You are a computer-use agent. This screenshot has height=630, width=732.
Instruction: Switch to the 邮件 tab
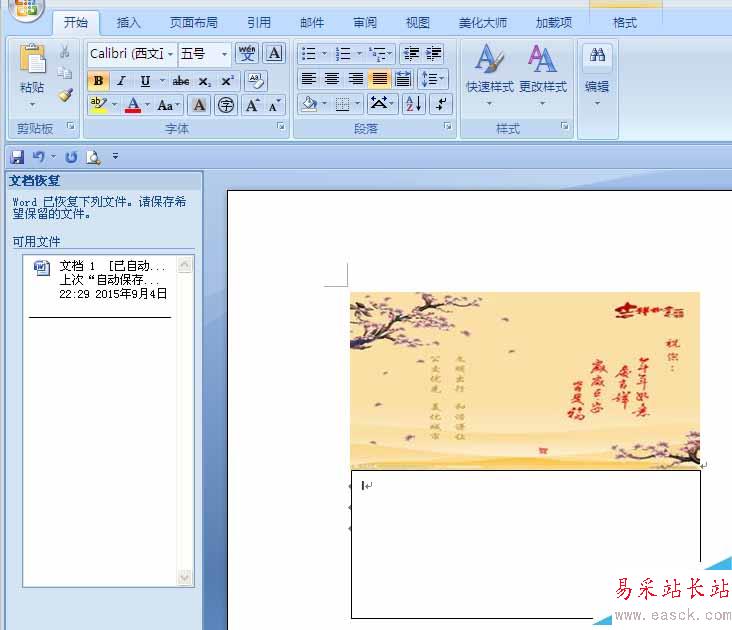point(312,22)
